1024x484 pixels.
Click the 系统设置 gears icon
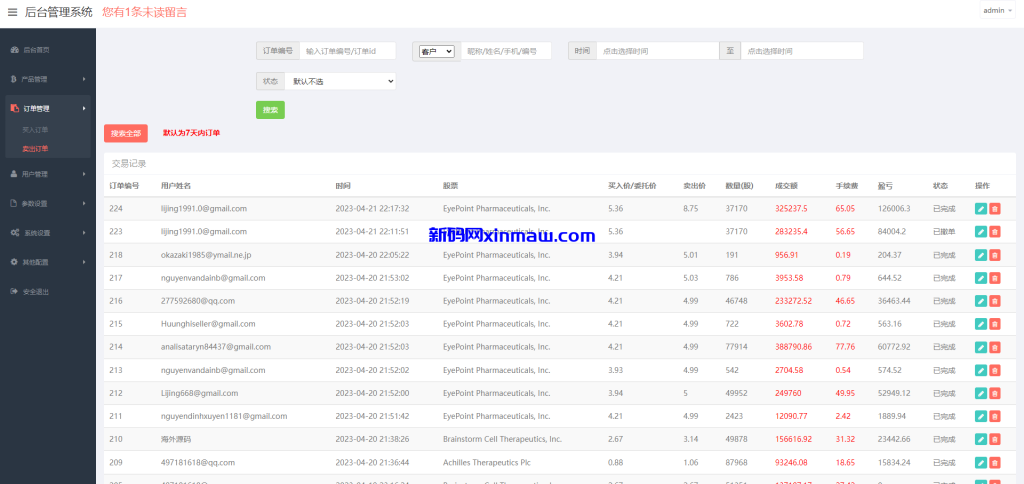[14, 233]
